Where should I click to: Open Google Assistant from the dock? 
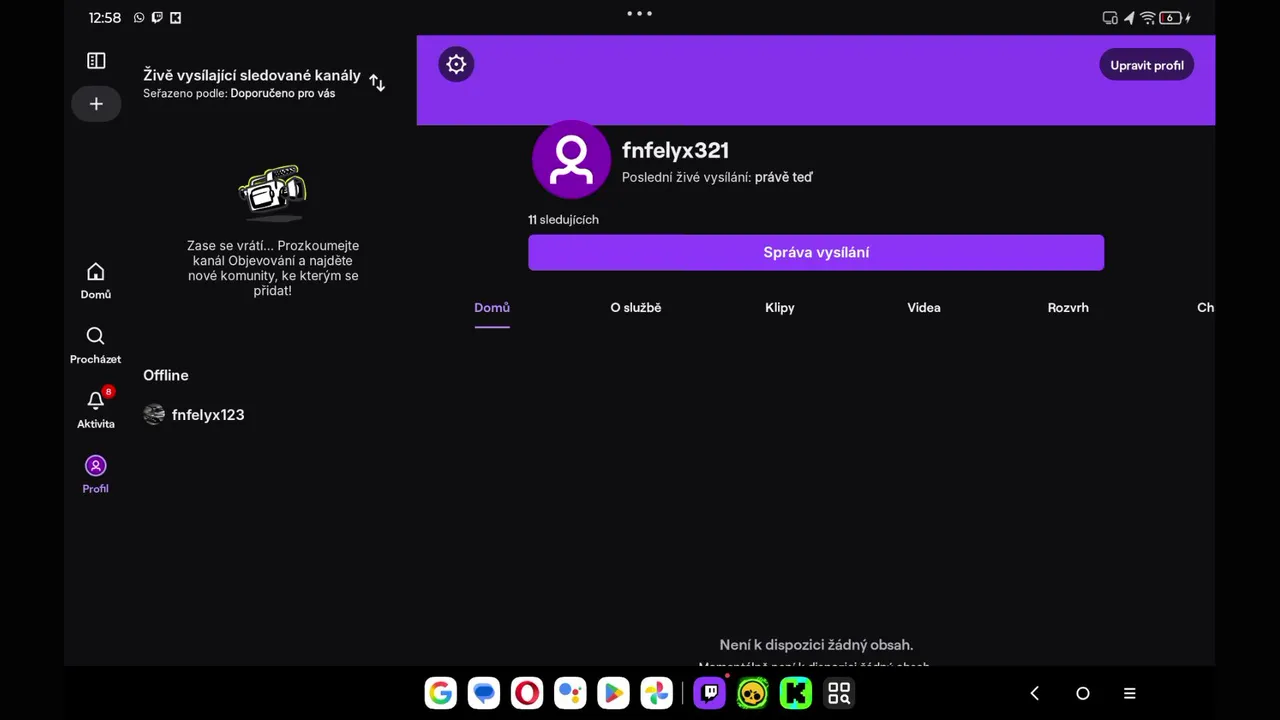(x=570, y=693)
